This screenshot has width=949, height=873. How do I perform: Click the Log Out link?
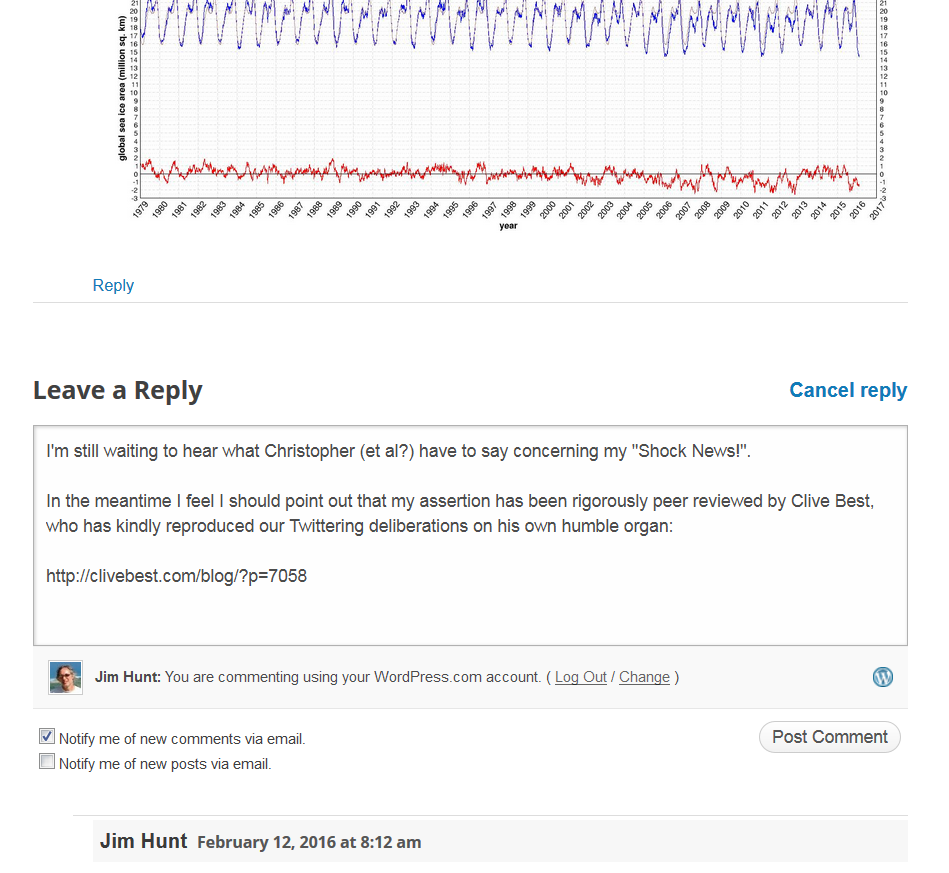pos(580,677)
